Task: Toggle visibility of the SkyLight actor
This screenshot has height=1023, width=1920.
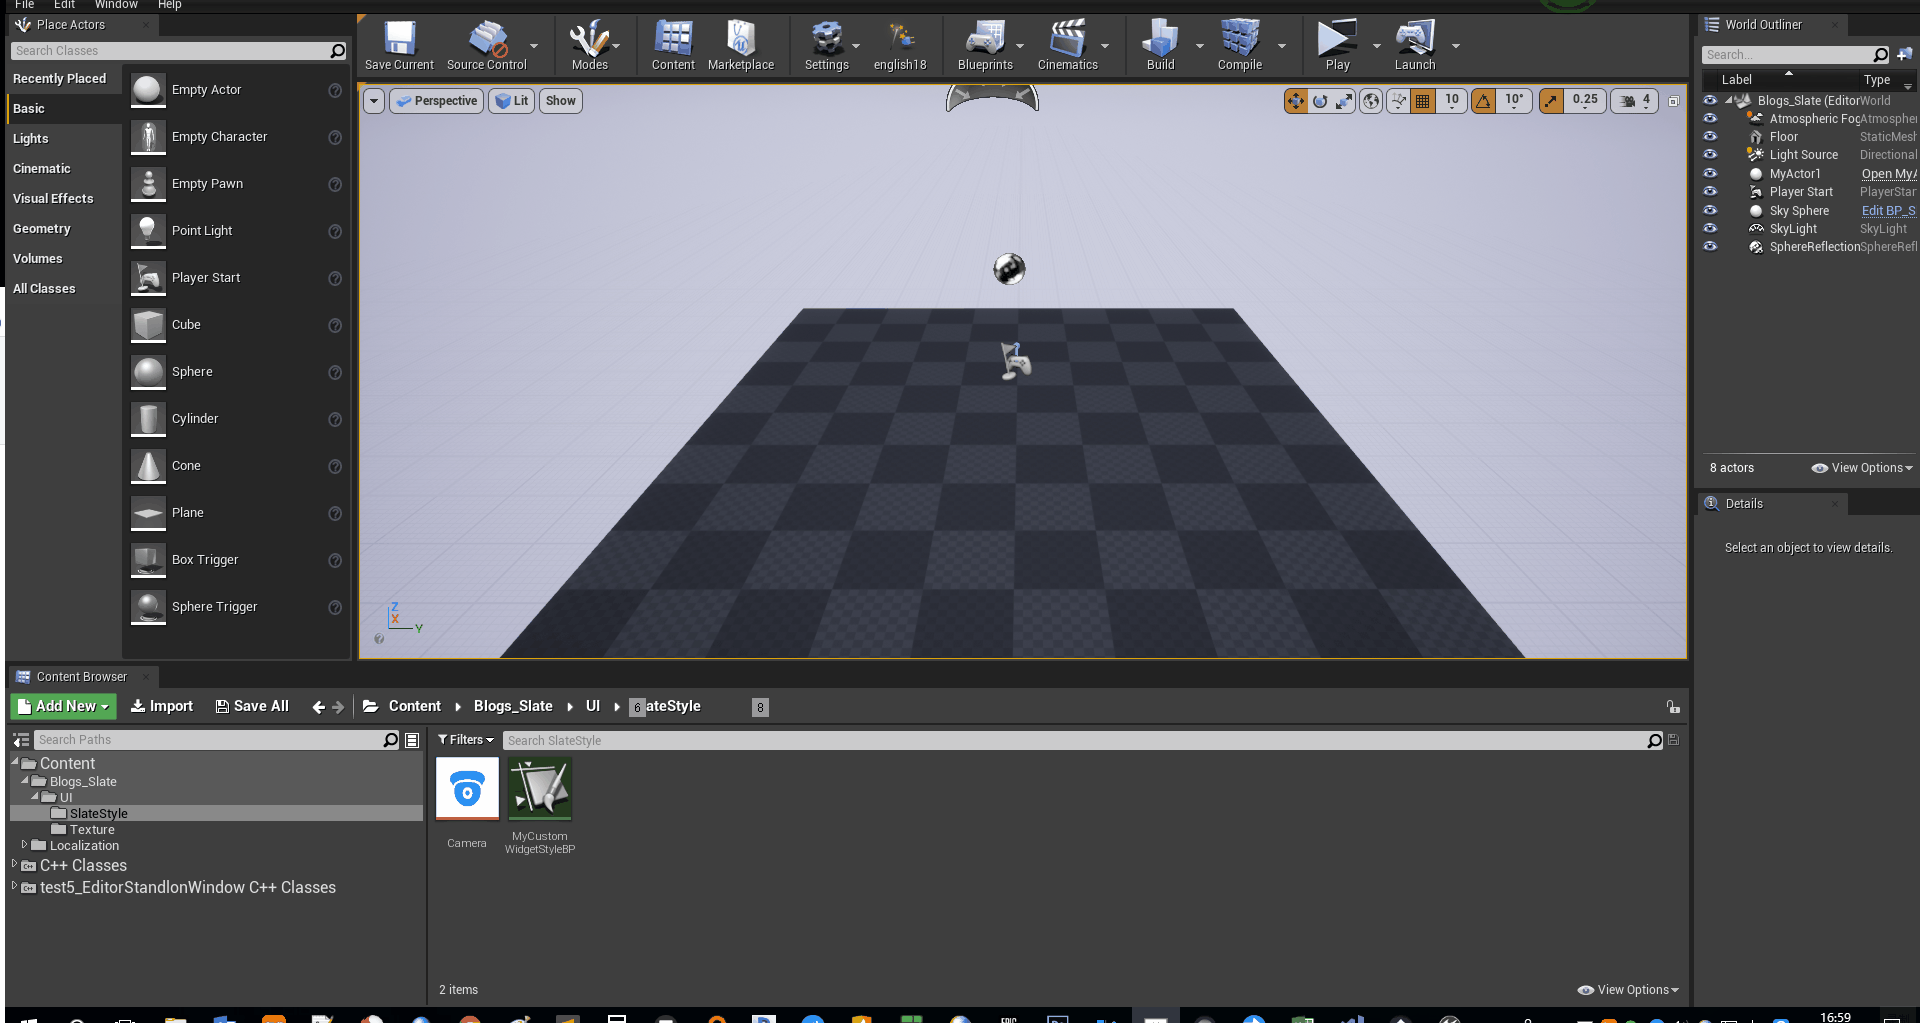Action: coord(1710,228)
